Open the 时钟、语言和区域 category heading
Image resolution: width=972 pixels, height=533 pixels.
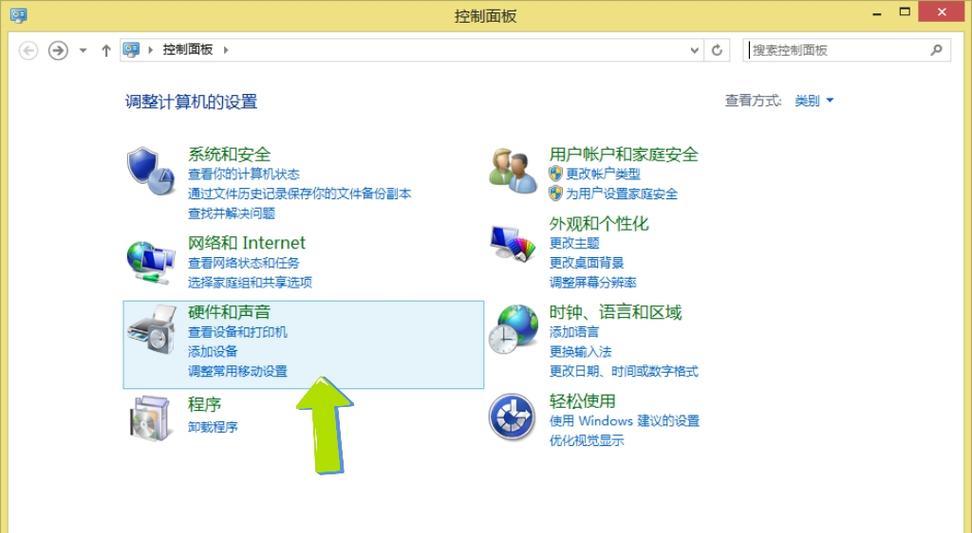pyautogui.click(x=616, y=312)
